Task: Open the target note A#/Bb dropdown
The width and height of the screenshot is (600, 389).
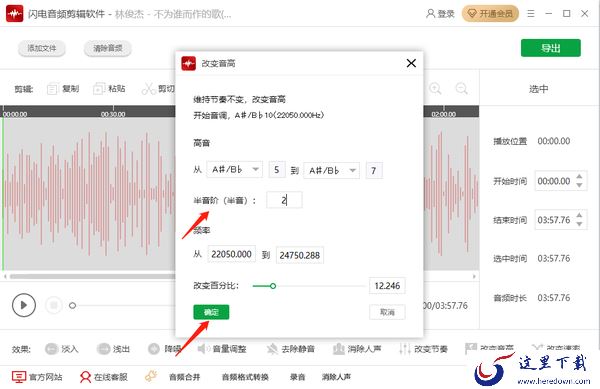Action: click(331, 170)
